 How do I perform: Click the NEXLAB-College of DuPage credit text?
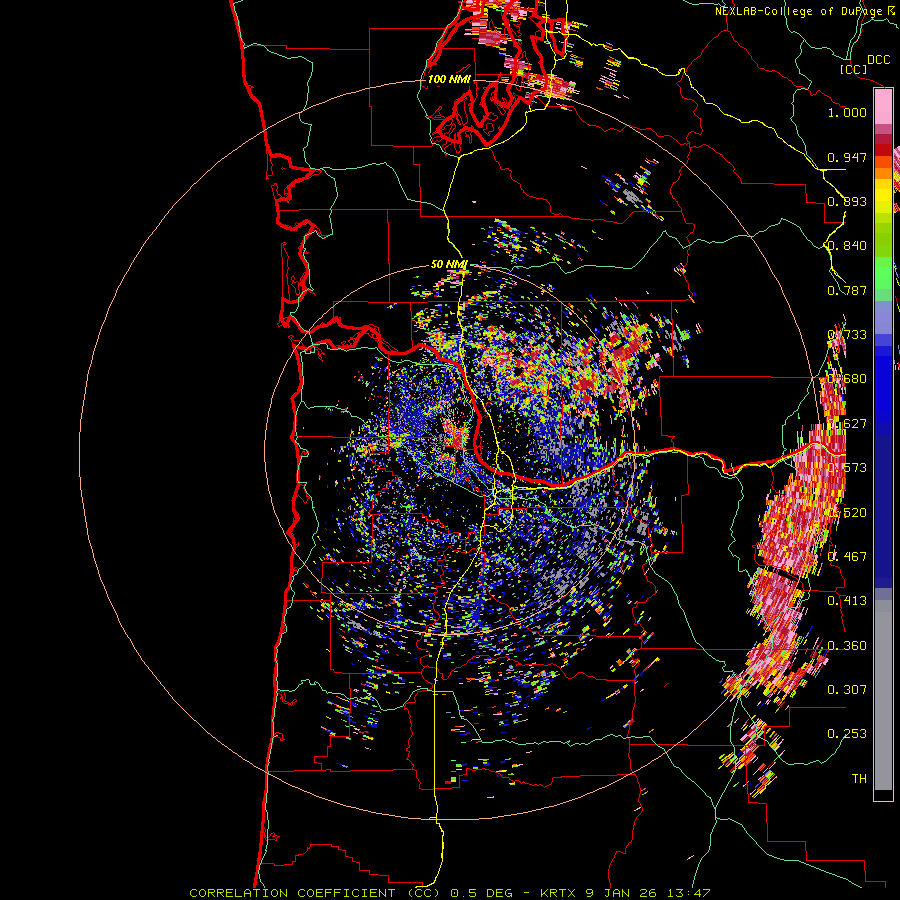[801, 11]
